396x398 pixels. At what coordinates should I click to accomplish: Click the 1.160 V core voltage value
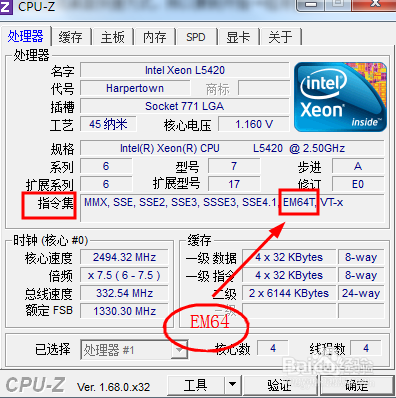[x=254, y=124]
